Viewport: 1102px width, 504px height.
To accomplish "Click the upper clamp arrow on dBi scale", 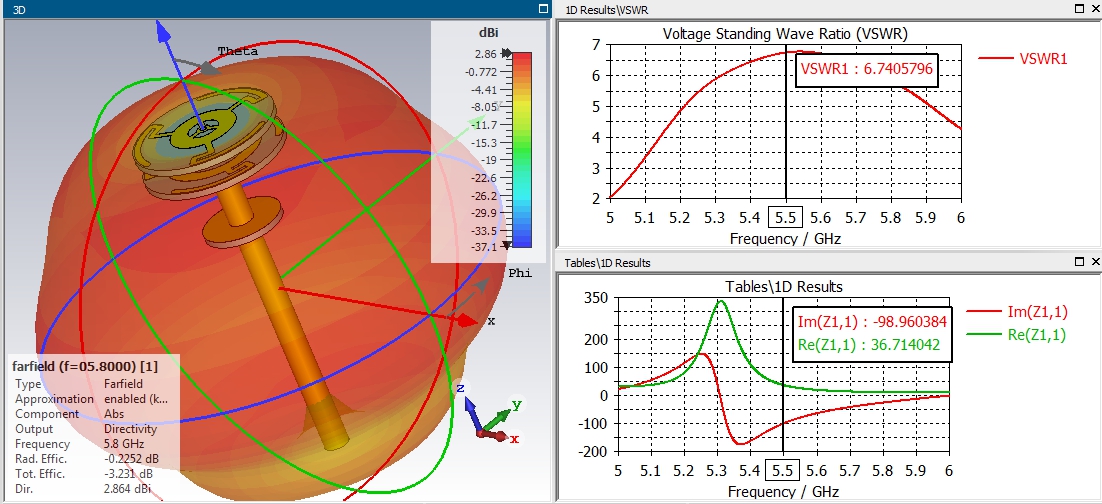I will (x=506, y=53).
